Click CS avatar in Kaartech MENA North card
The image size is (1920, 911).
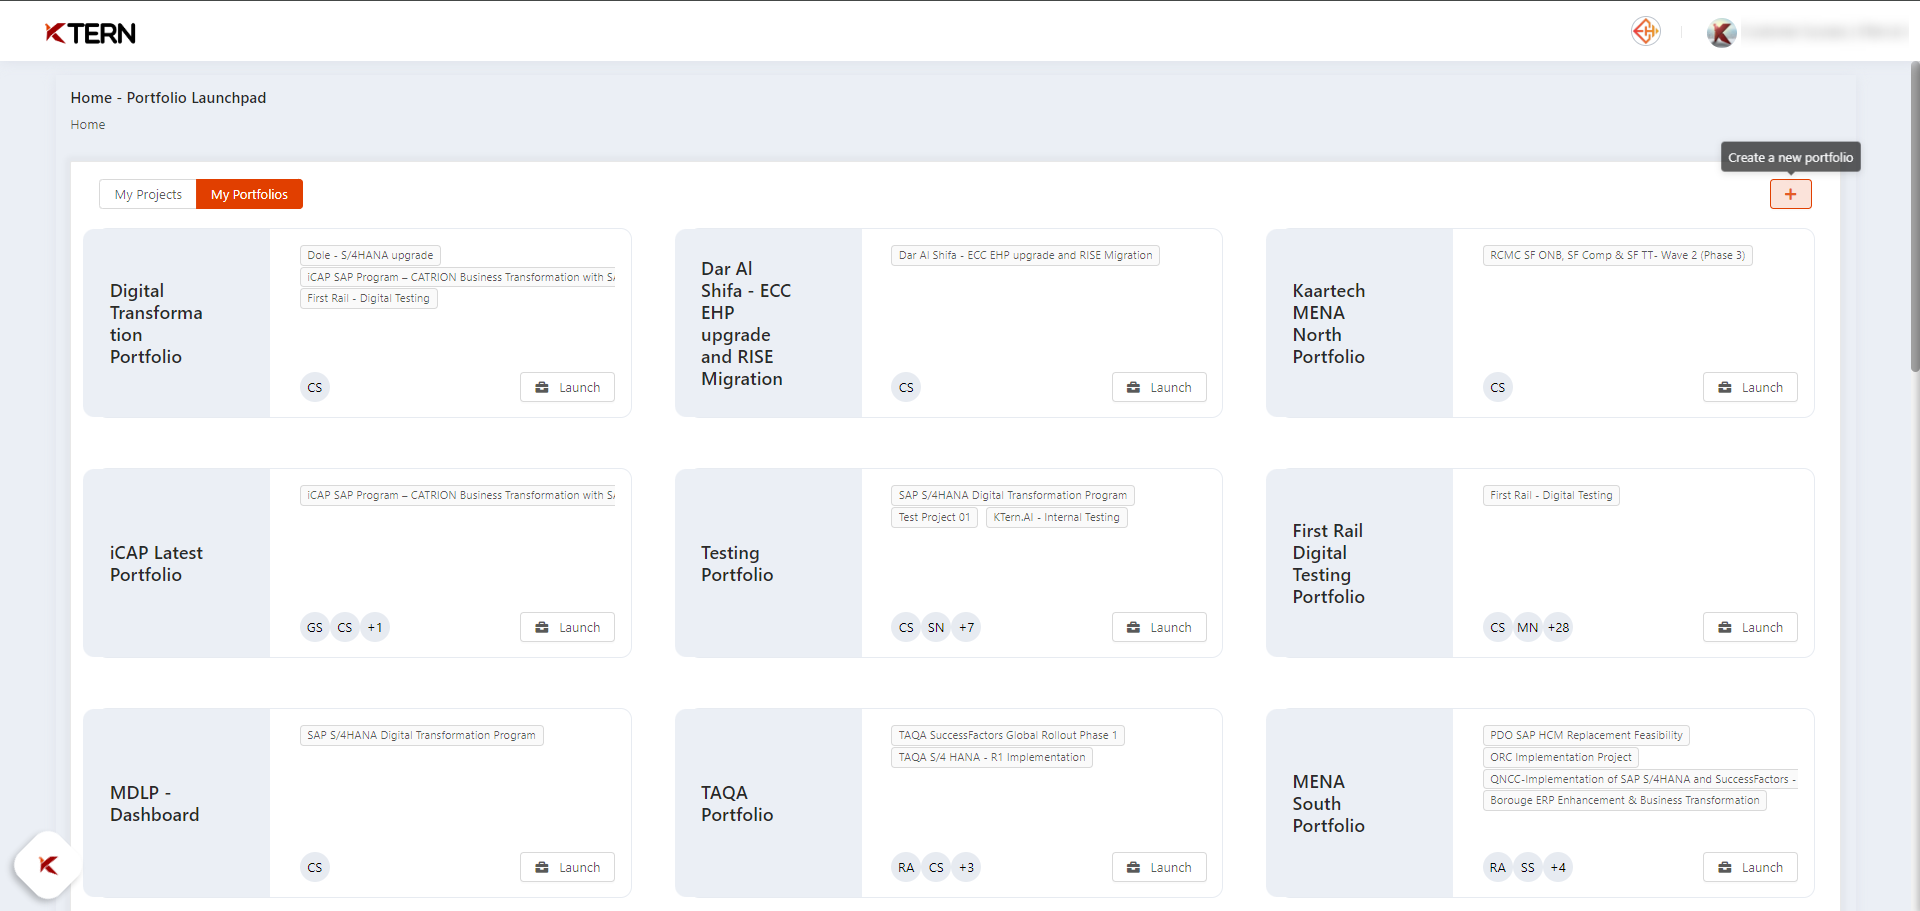coord(1497,387)
